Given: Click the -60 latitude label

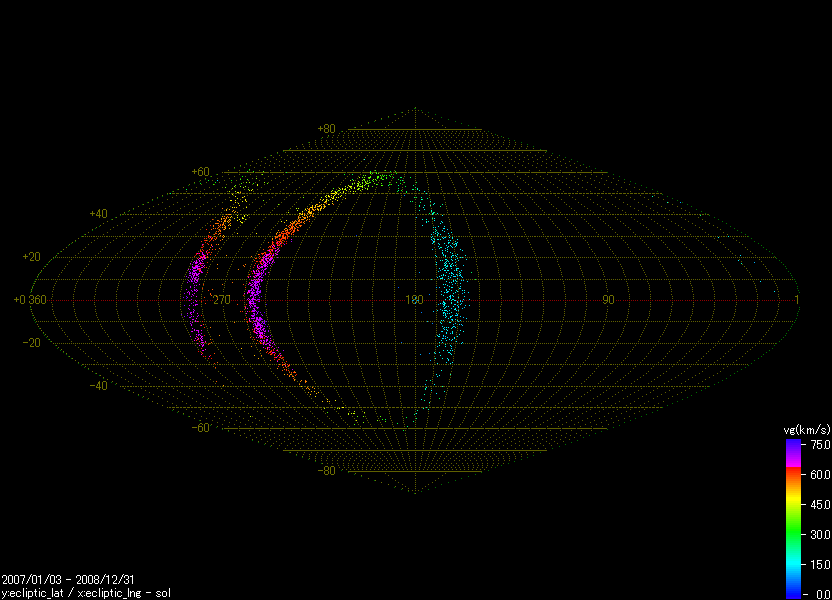Looking at the screenshot, I should (200, 428).
